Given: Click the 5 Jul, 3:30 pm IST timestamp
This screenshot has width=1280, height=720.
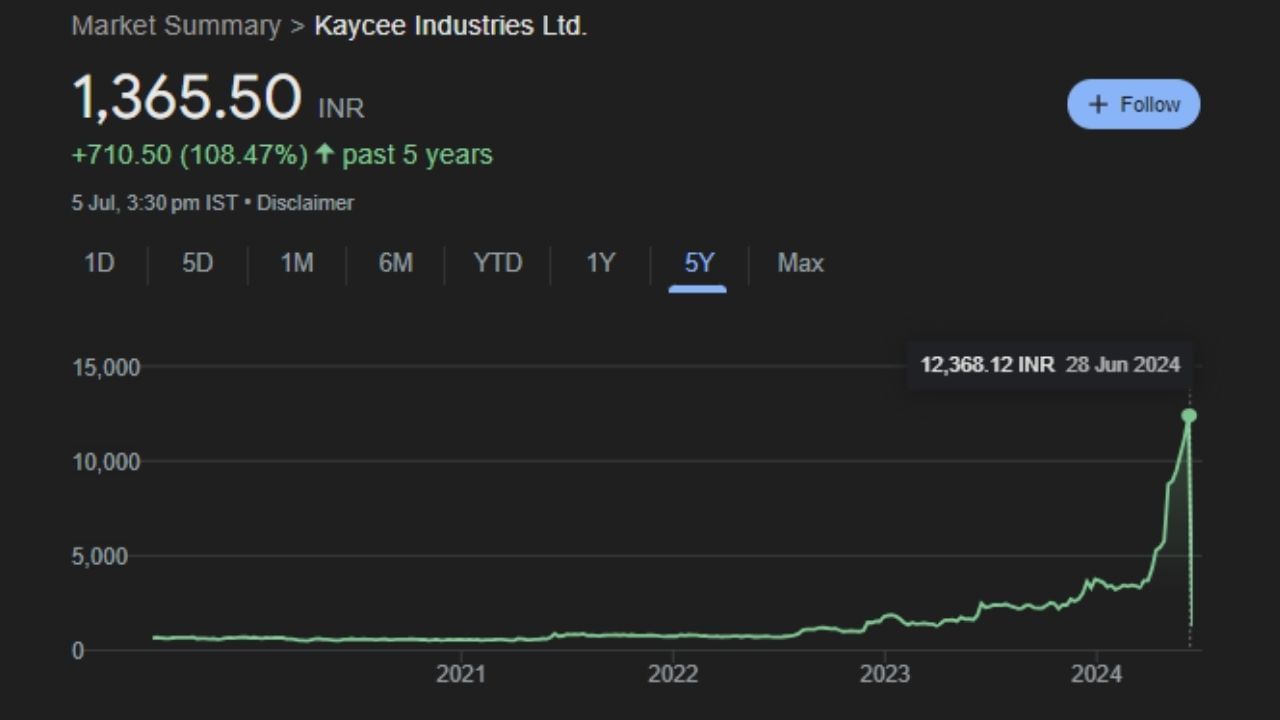Looking at the screenshot, I should (x=155, y=203).
